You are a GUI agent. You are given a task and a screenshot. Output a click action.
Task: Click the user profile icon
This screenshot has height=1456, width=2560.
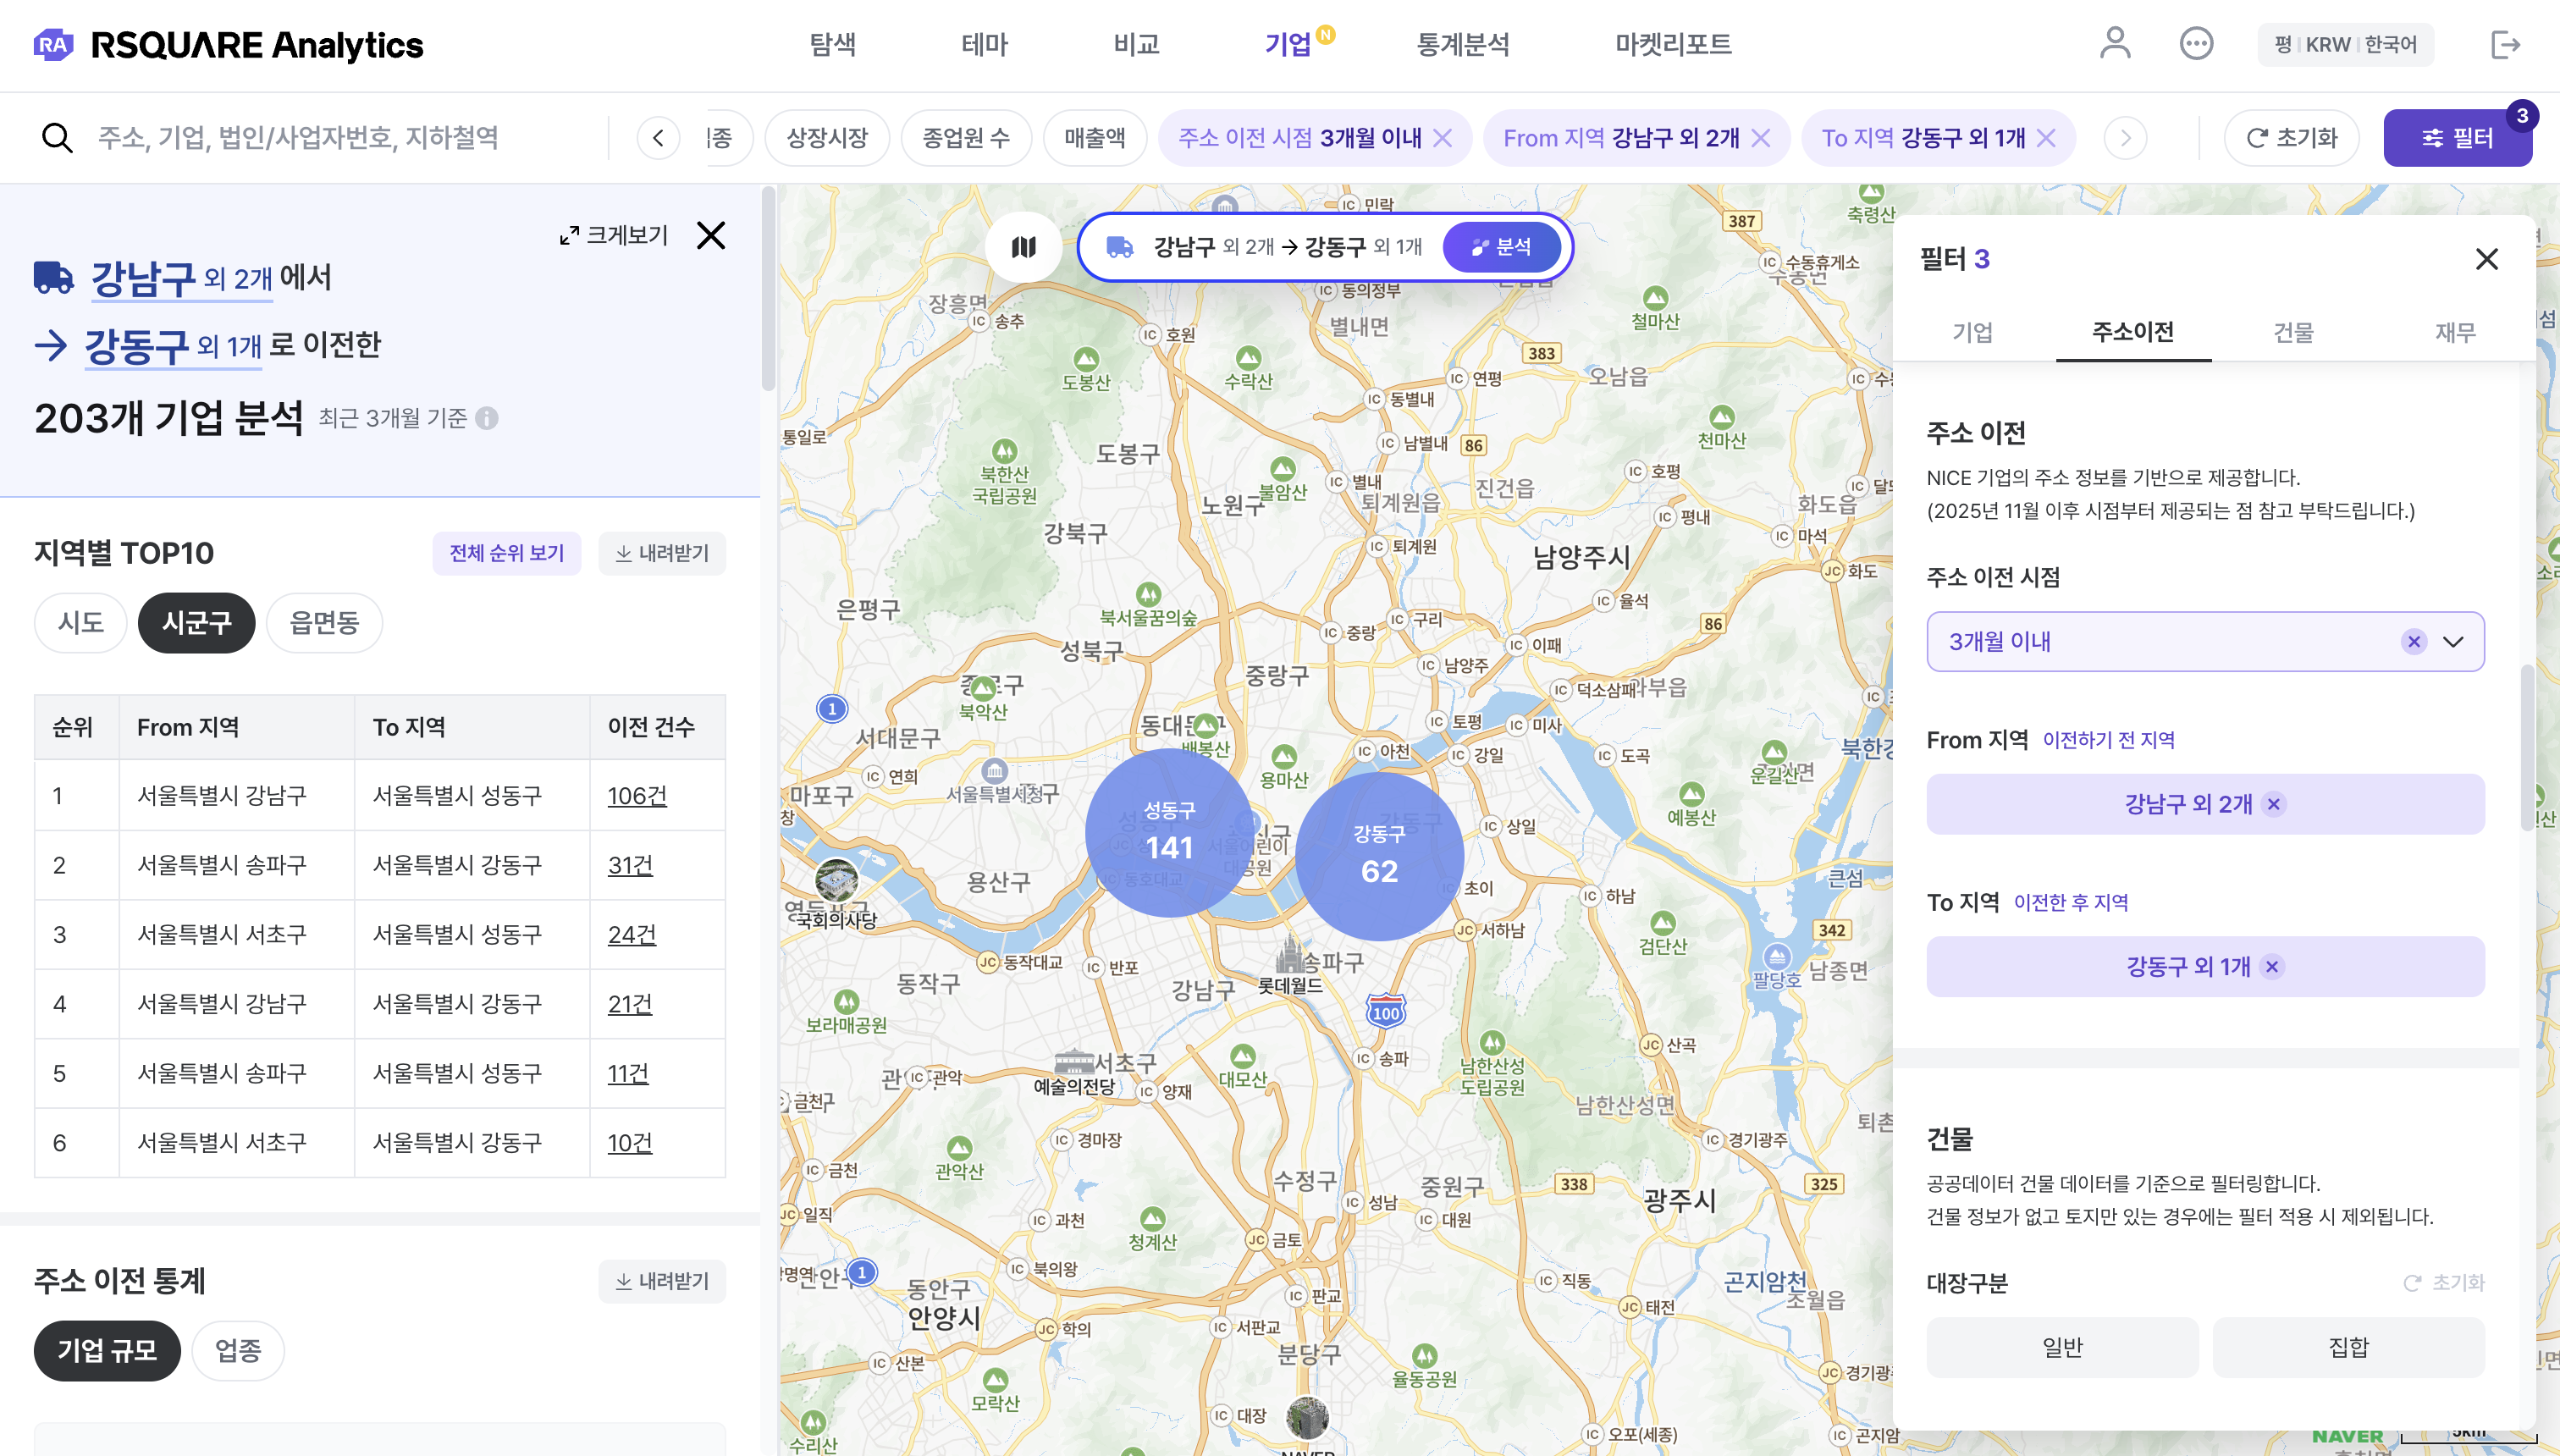[2114, 44]
